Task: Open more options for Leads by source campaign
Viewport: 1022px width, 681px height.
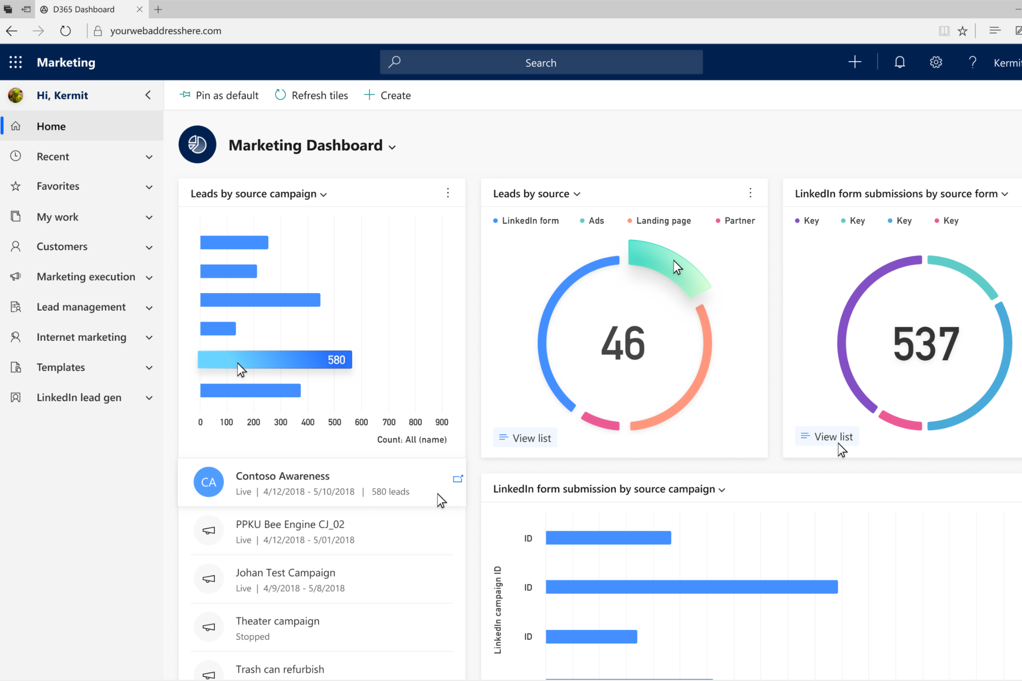Action: pos(448,193)
